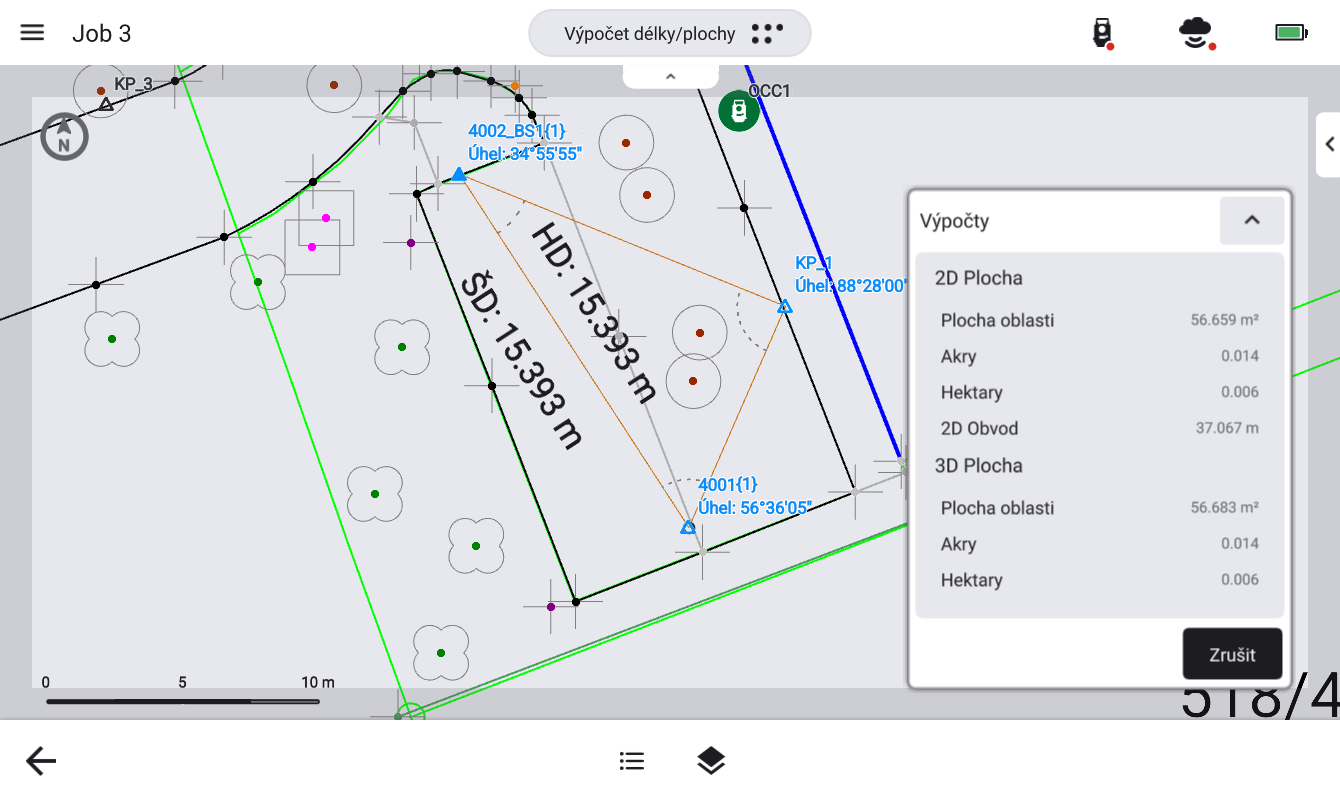Click the 56.683 m² 3D area value
Image resolution: width=1340 pixels, height=800 pixels.
click(x=1224, y=507)
